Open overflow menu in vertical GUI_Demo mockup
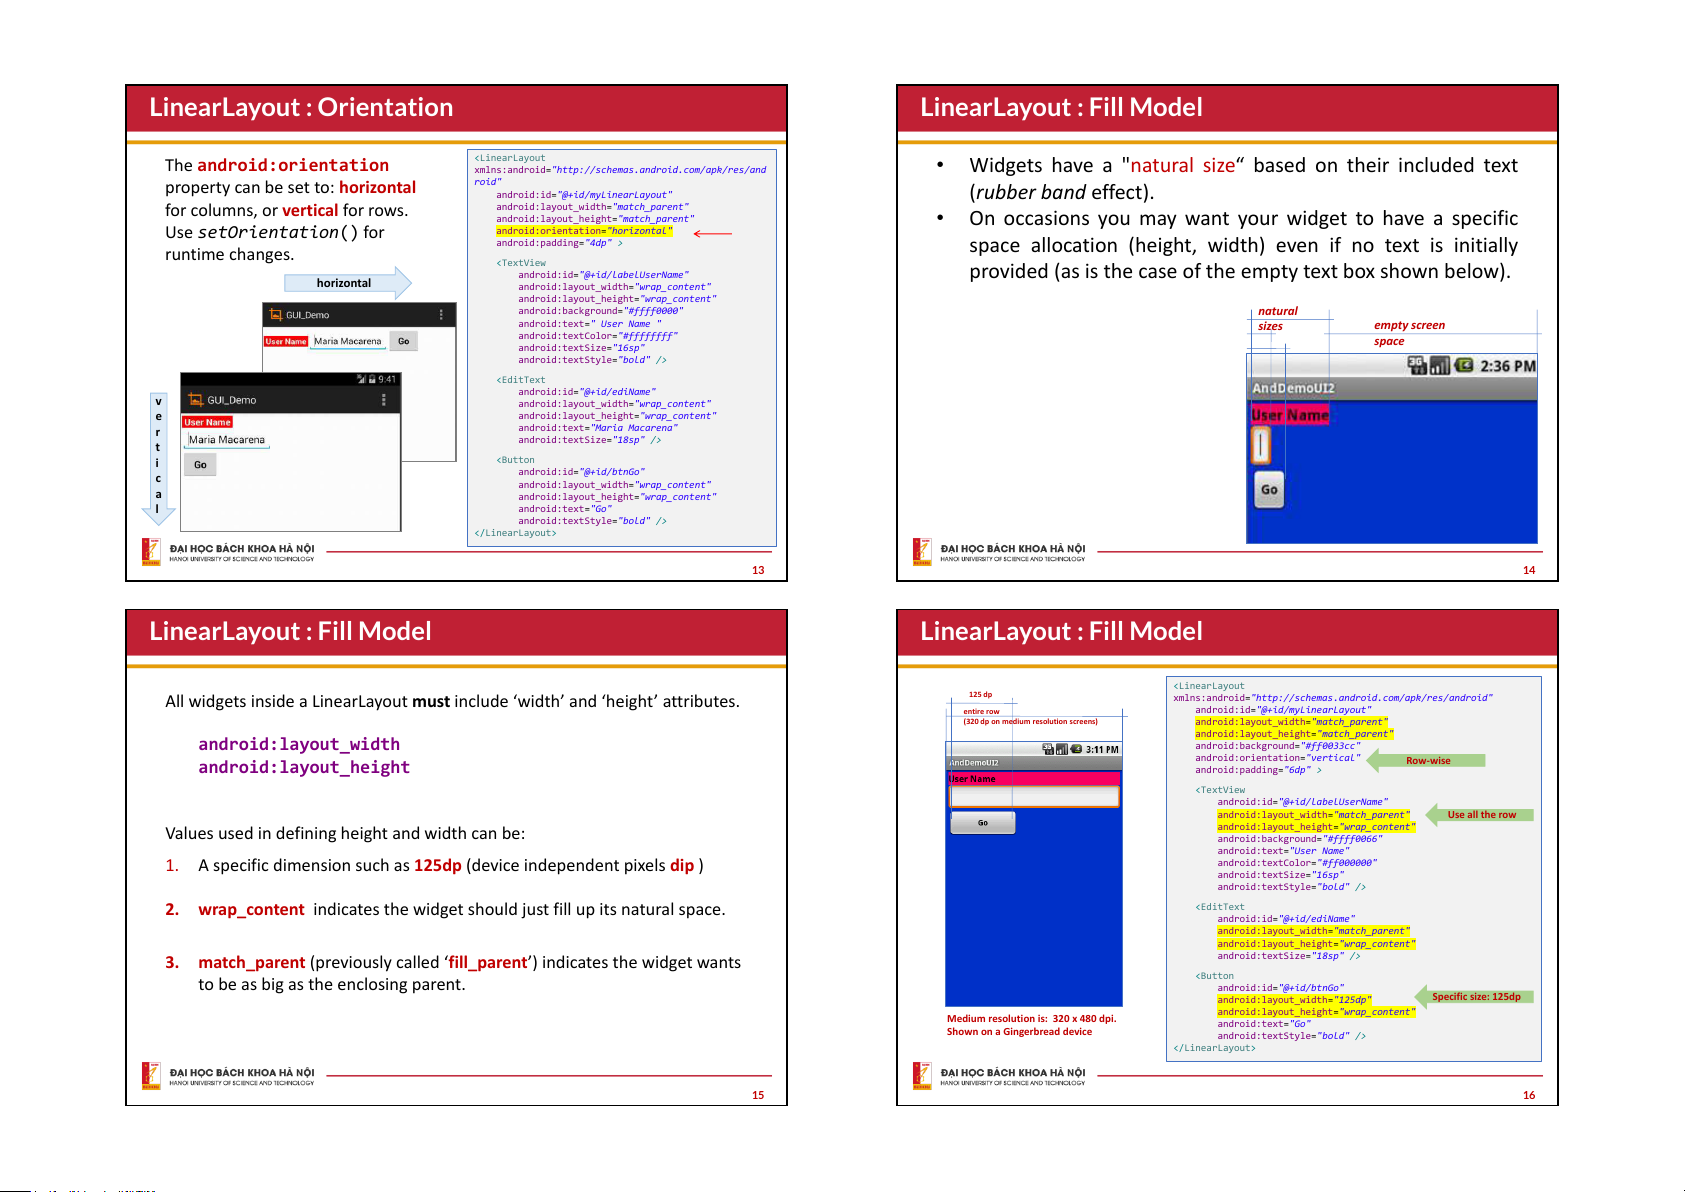 pos(383,400)
